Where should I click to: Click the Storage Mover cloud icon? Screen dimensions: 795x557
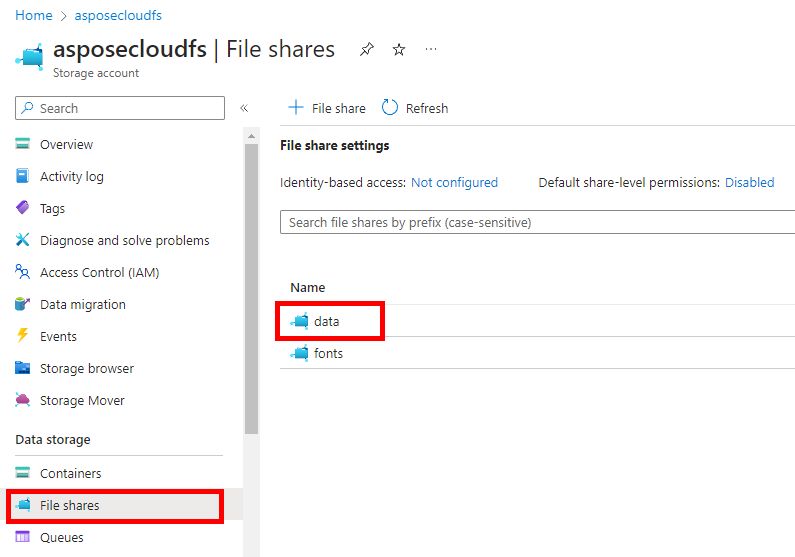pos(22,399)
